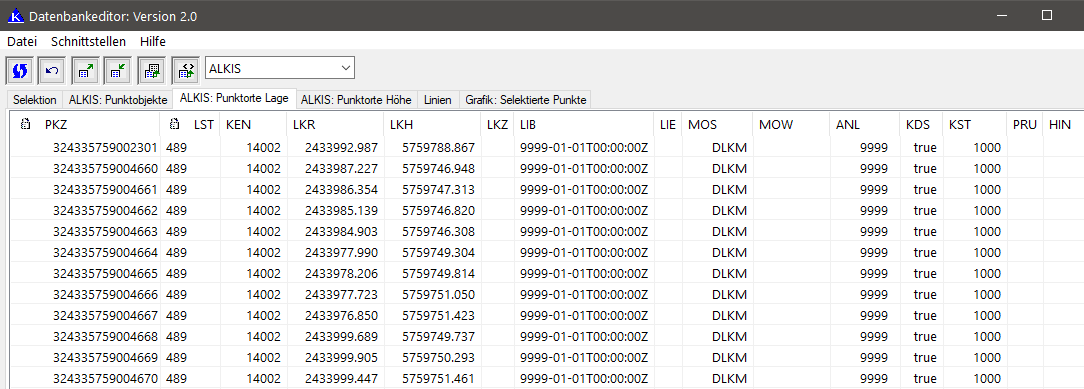Click LKR value 2433992.987

point(342,147)
